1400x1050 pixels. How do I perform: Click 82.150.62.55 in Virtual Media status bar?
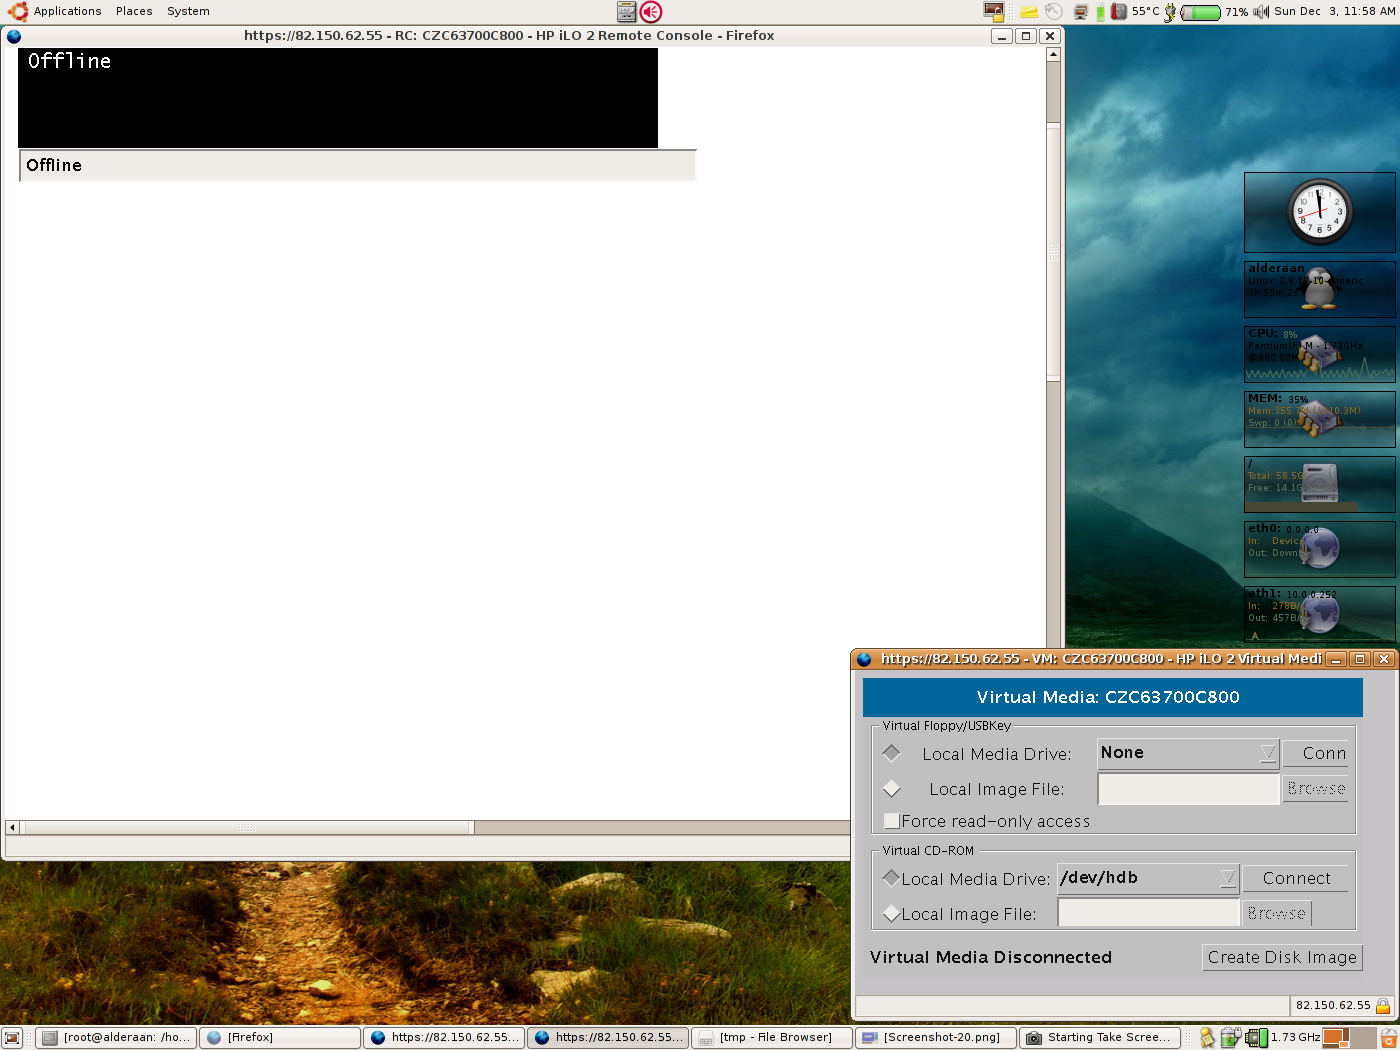pos(1333,1005)
